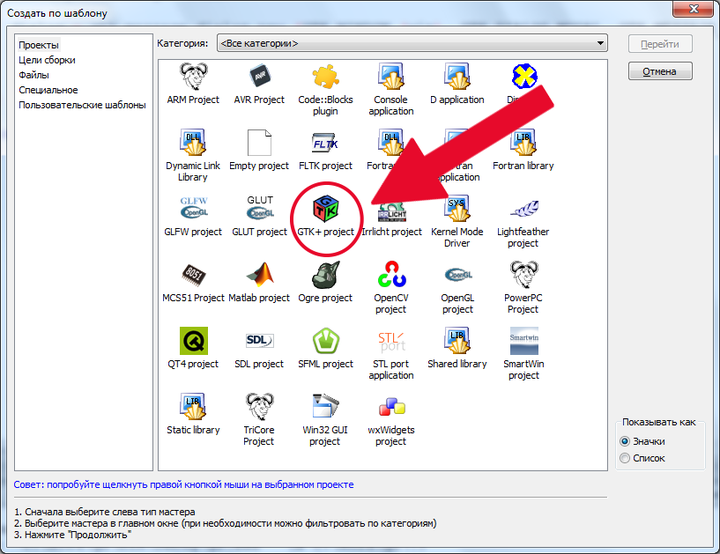The width and height of the screenshot is (720, 554).
Task: Click the Перейти button
Action: (x=660, y=44)
